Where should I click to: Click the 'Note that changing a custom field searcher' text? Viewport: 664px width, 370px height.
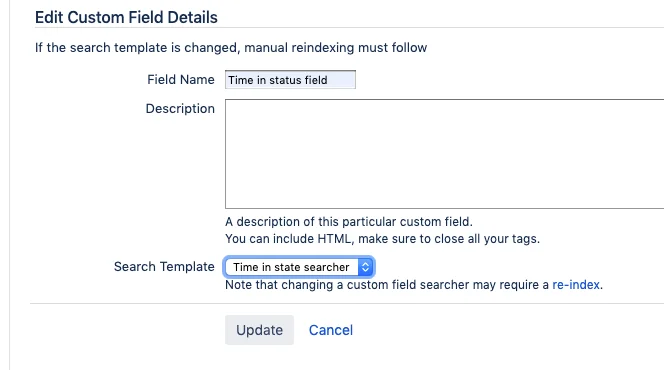pyautogui.click(x=387, y=285)
